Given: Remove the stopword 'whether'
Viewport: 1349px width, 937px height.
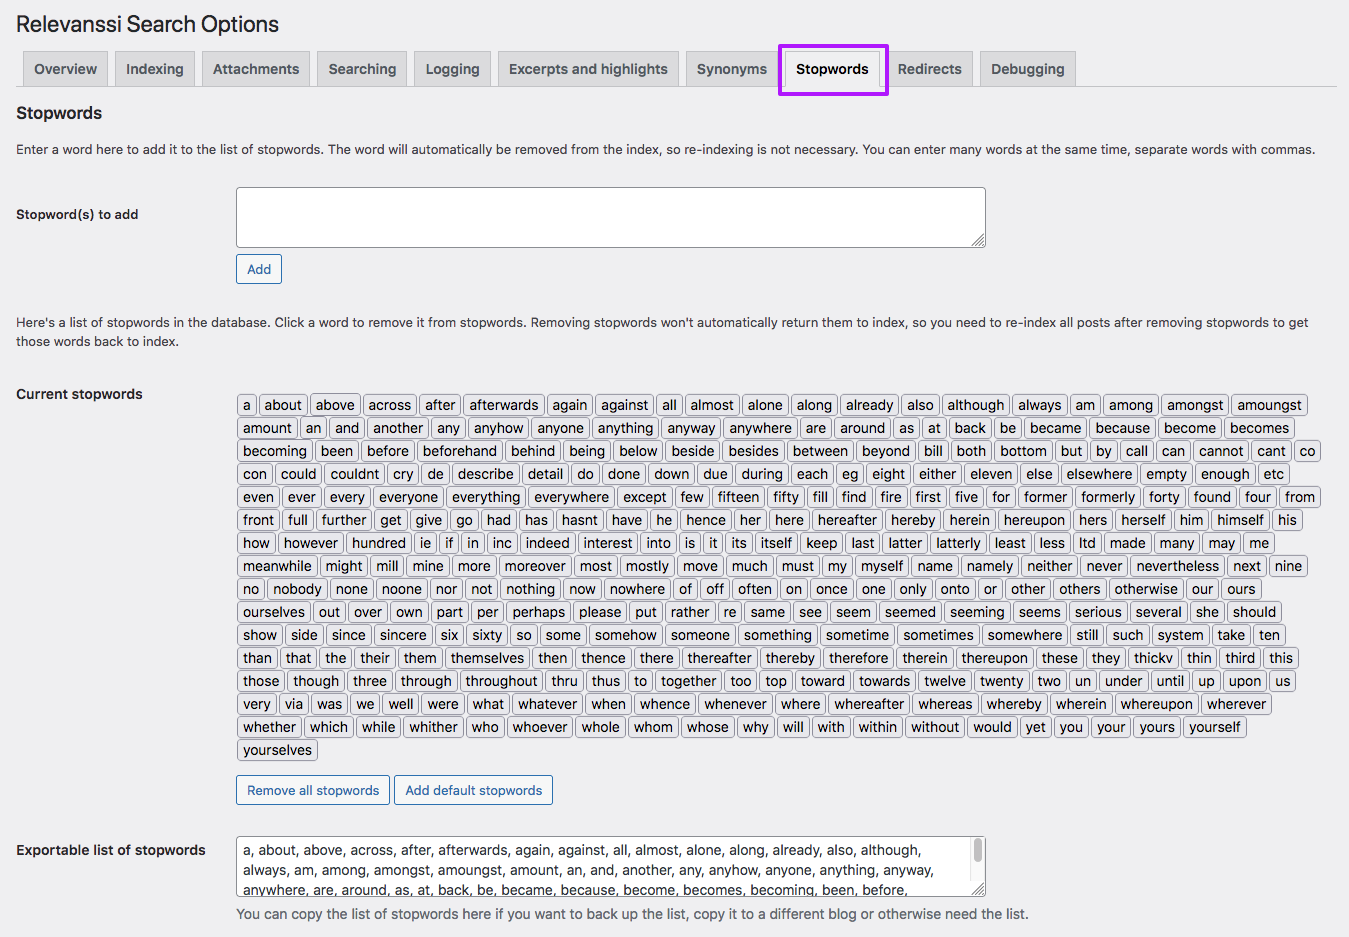Looking at the screenshot, I should click(270, 727).
